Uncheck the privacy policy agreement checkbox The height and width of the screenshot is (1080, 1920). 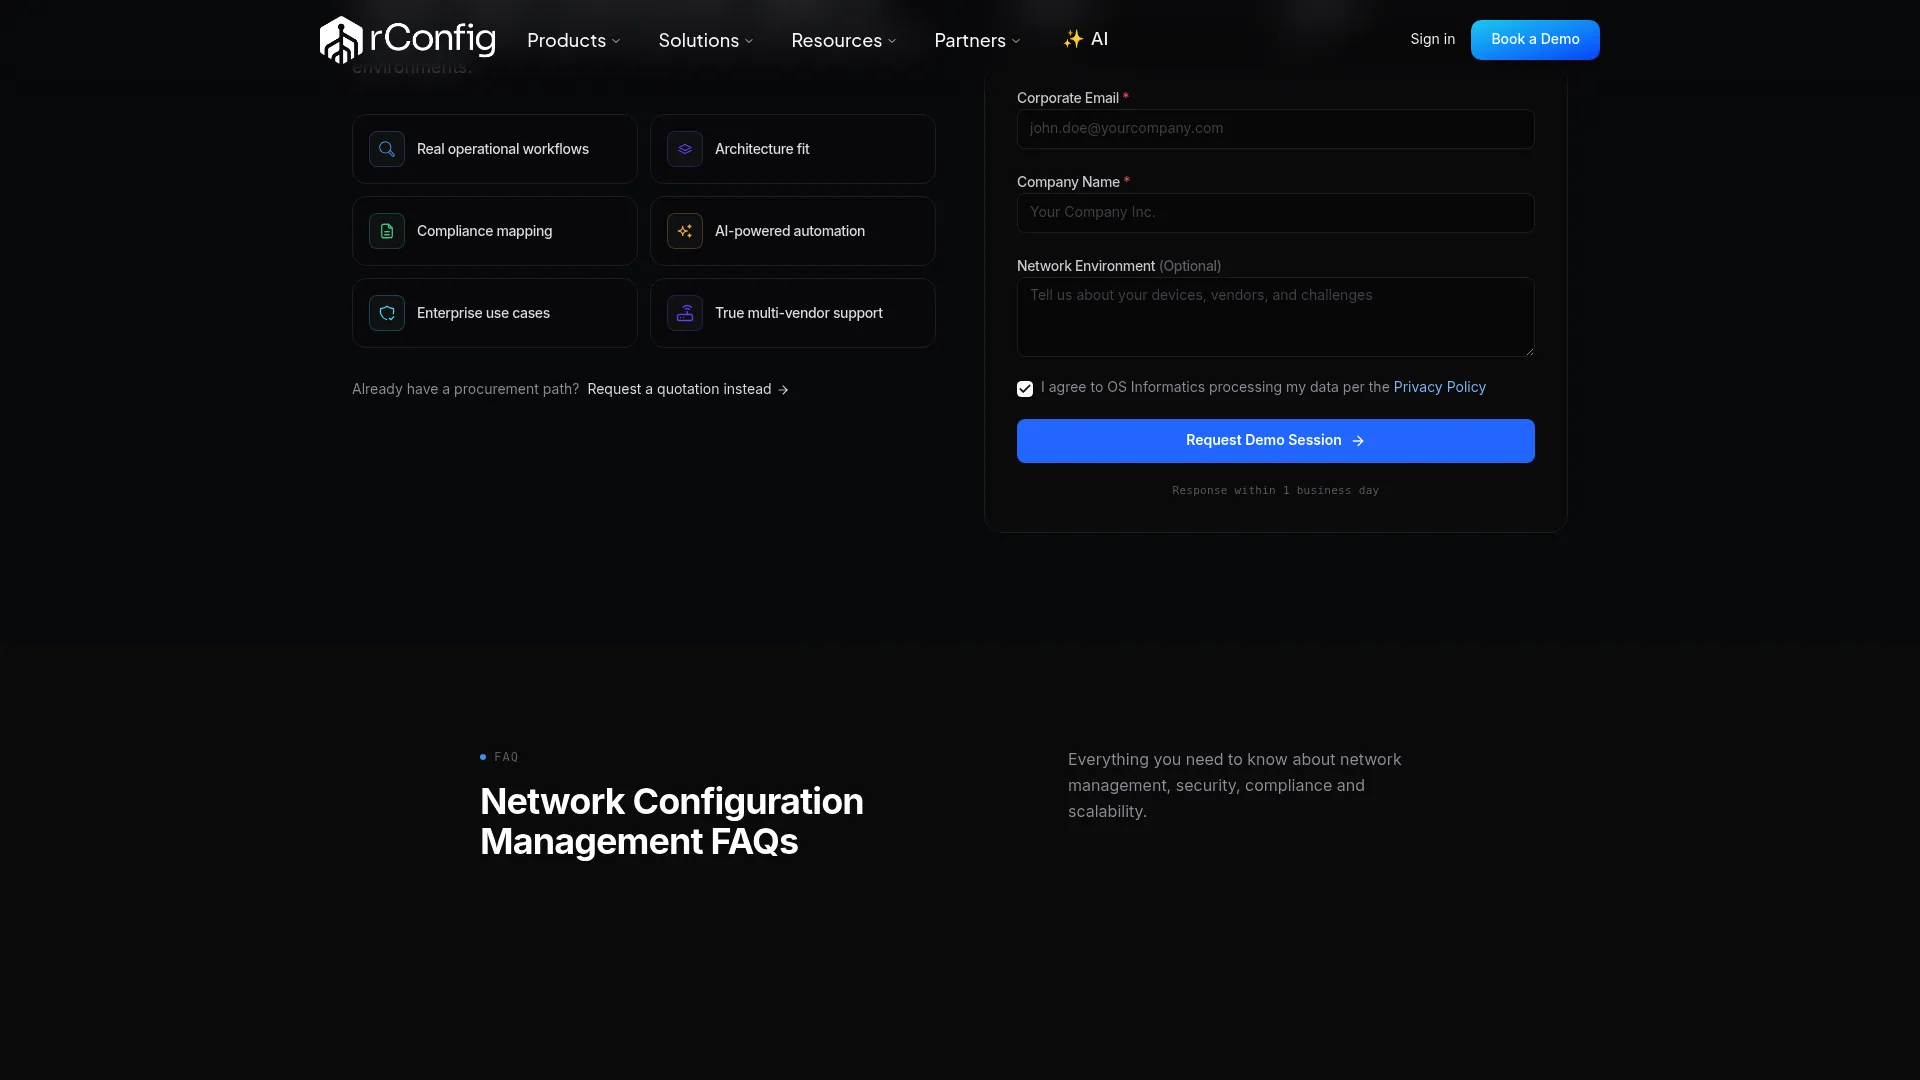pos(1025,389)
